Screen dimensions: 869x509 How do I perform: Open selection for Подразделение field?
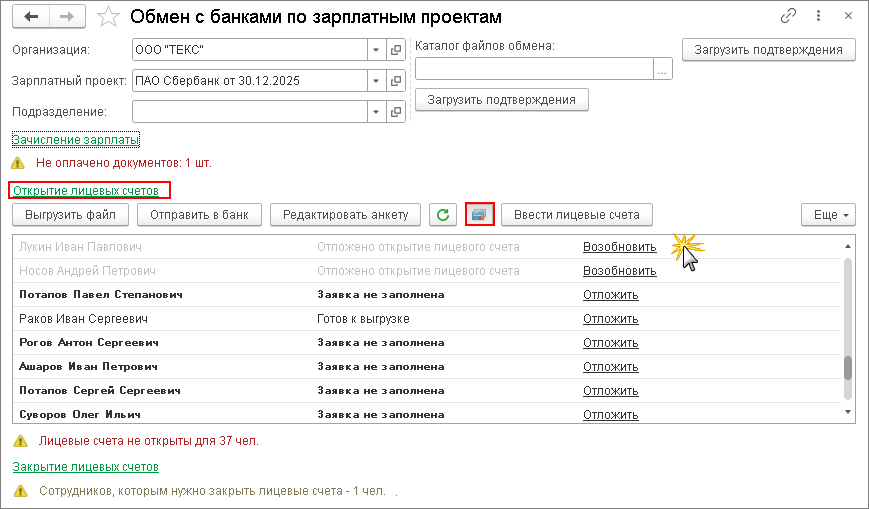point(397,111)
